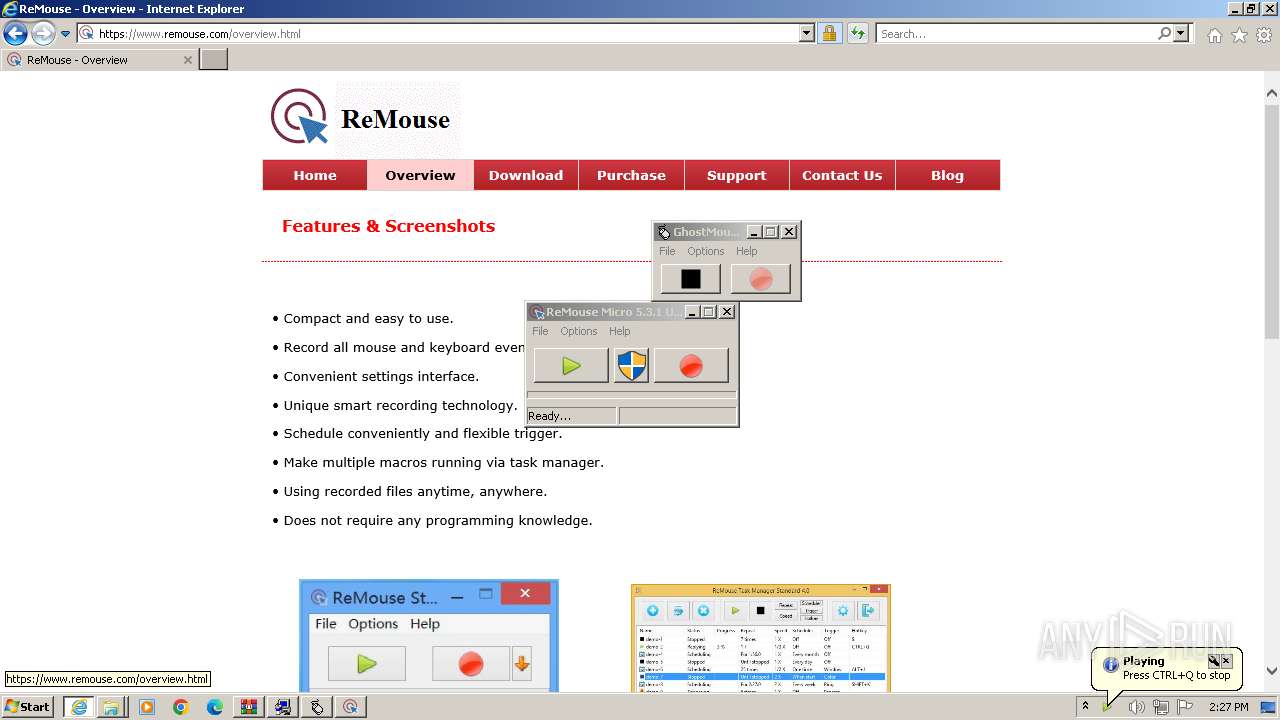Click the Windows Start button
1280x720 pixels.
pyautogui.click(x=28, y=706)
